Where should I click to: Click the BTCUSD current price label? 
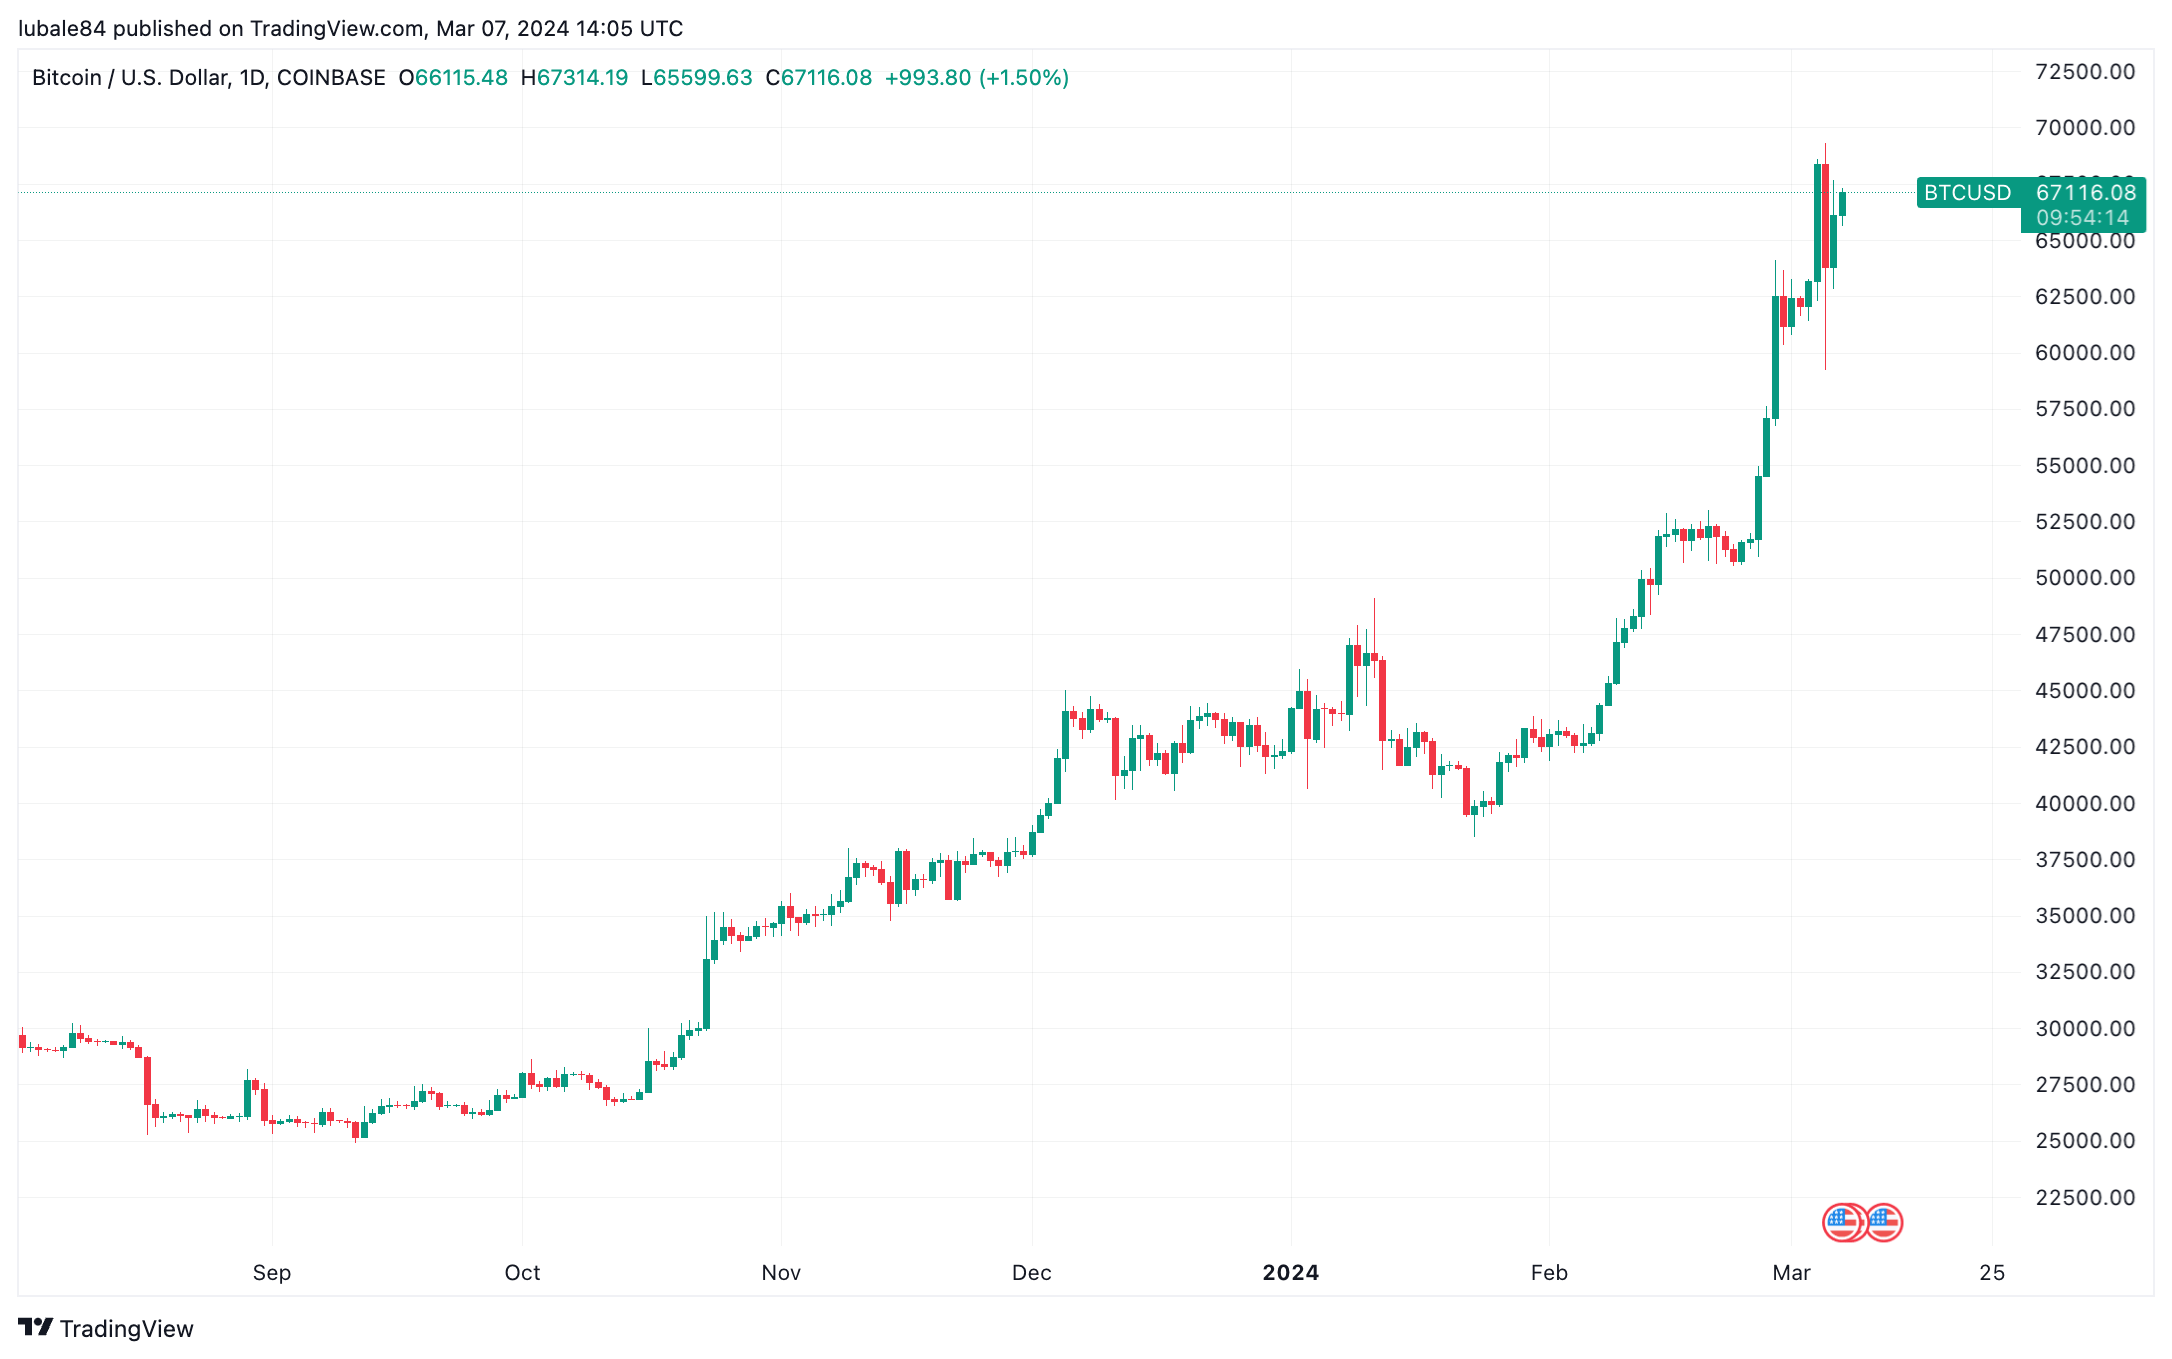(x=2031, y=192)
